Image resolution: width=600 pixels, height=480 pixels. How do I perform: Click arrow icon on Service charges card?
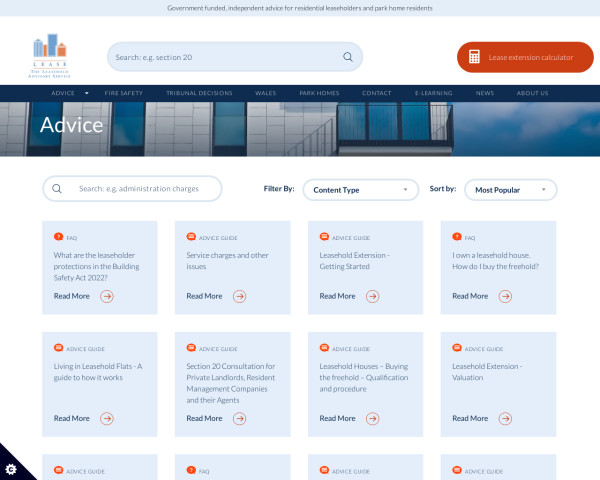click(x=239, y=296)
